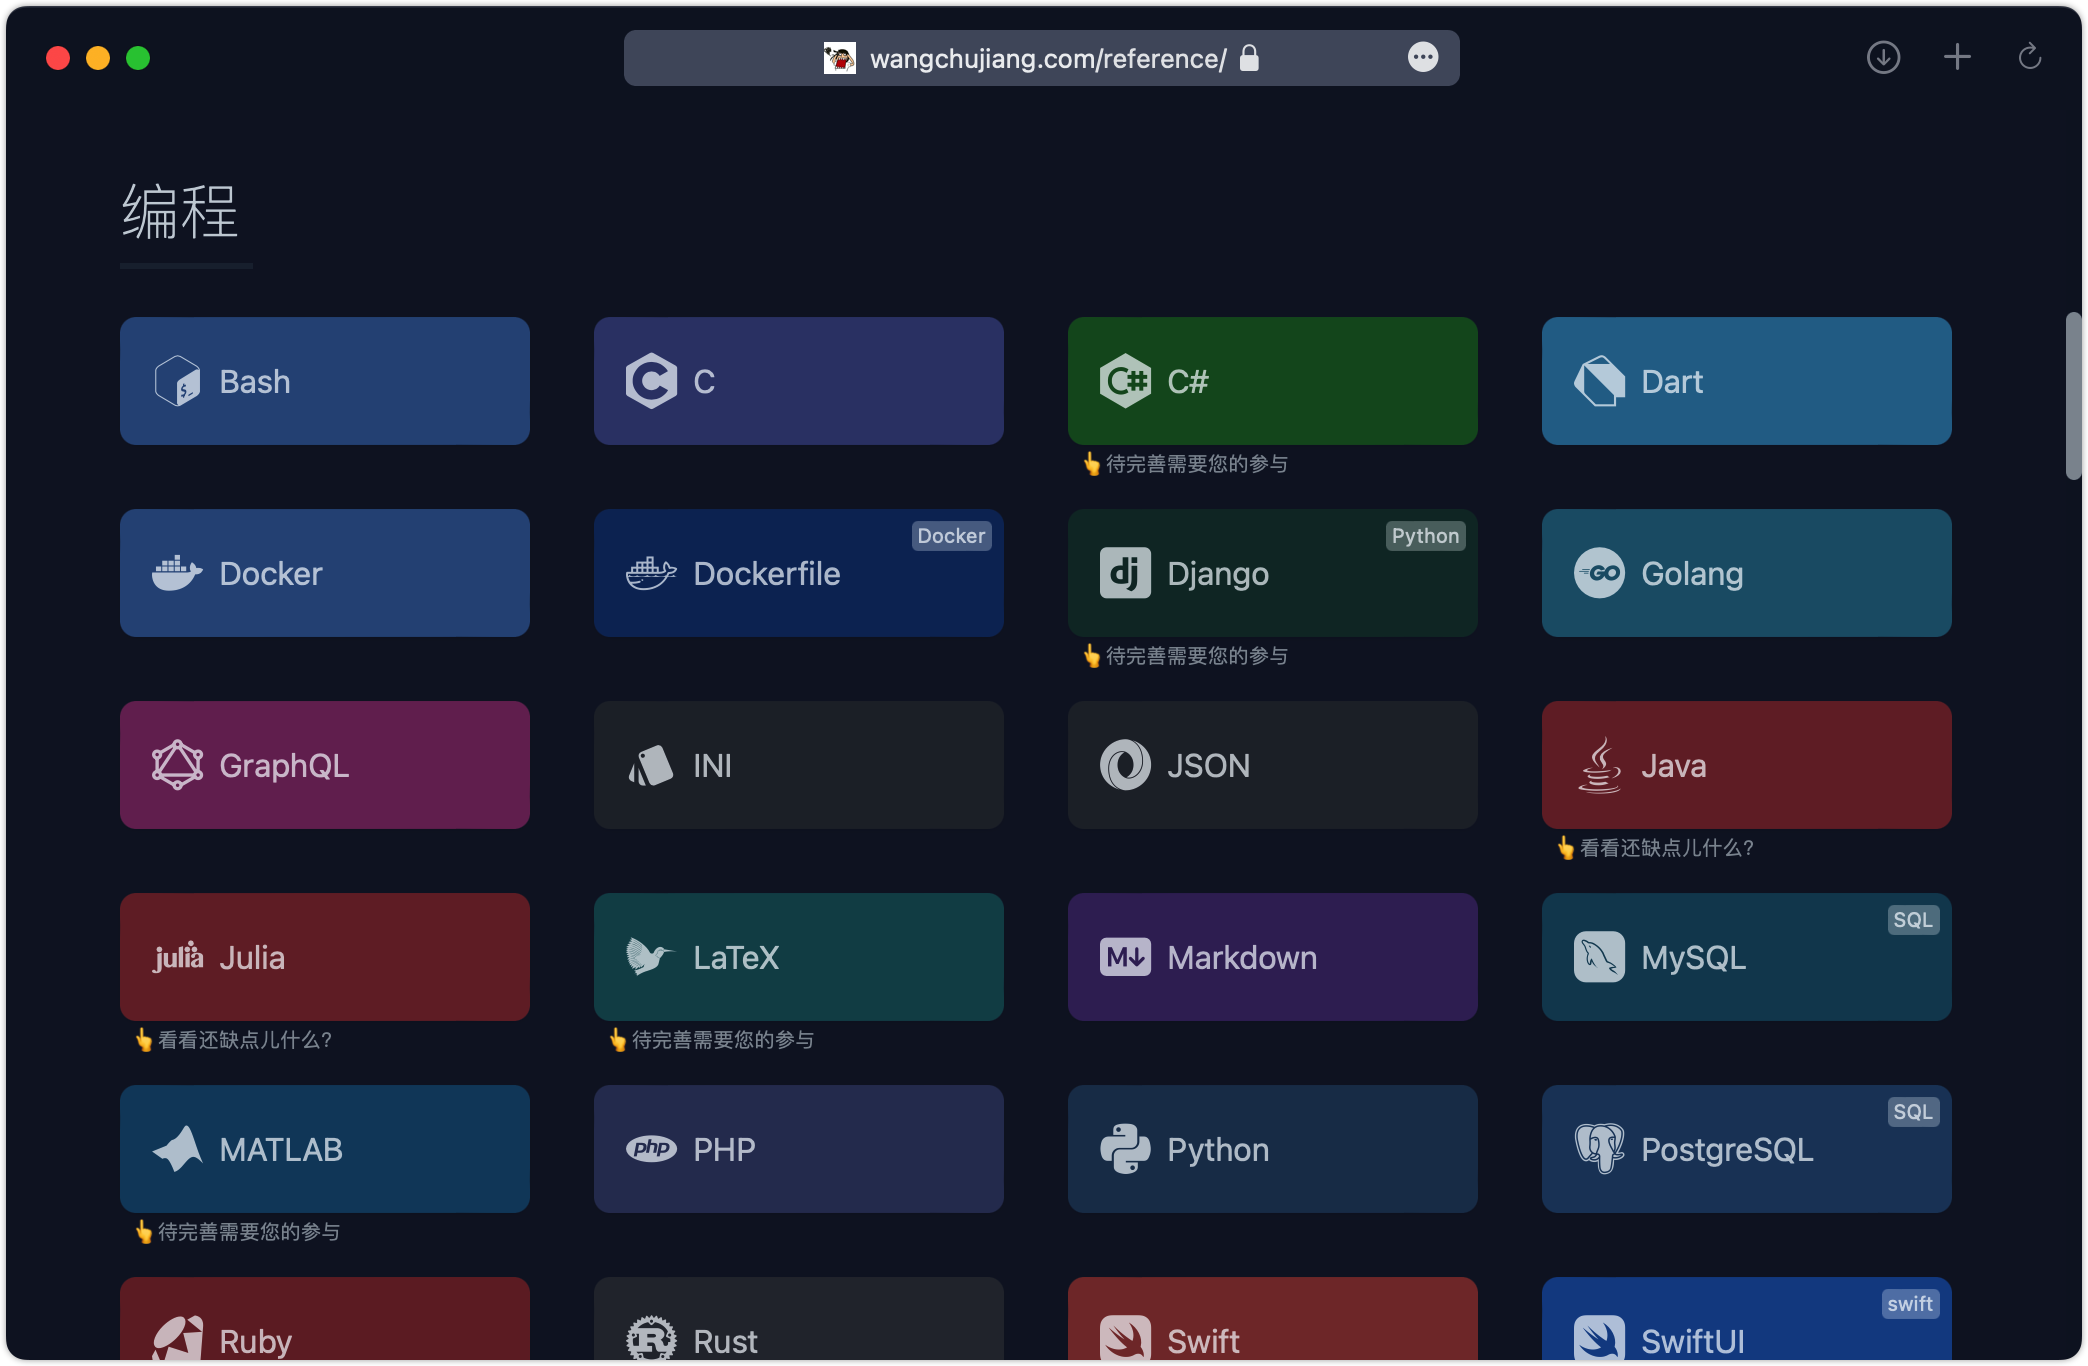Click the GraphQL logo
Screen dimensions: 2088x1366
[x=176, y=765]
